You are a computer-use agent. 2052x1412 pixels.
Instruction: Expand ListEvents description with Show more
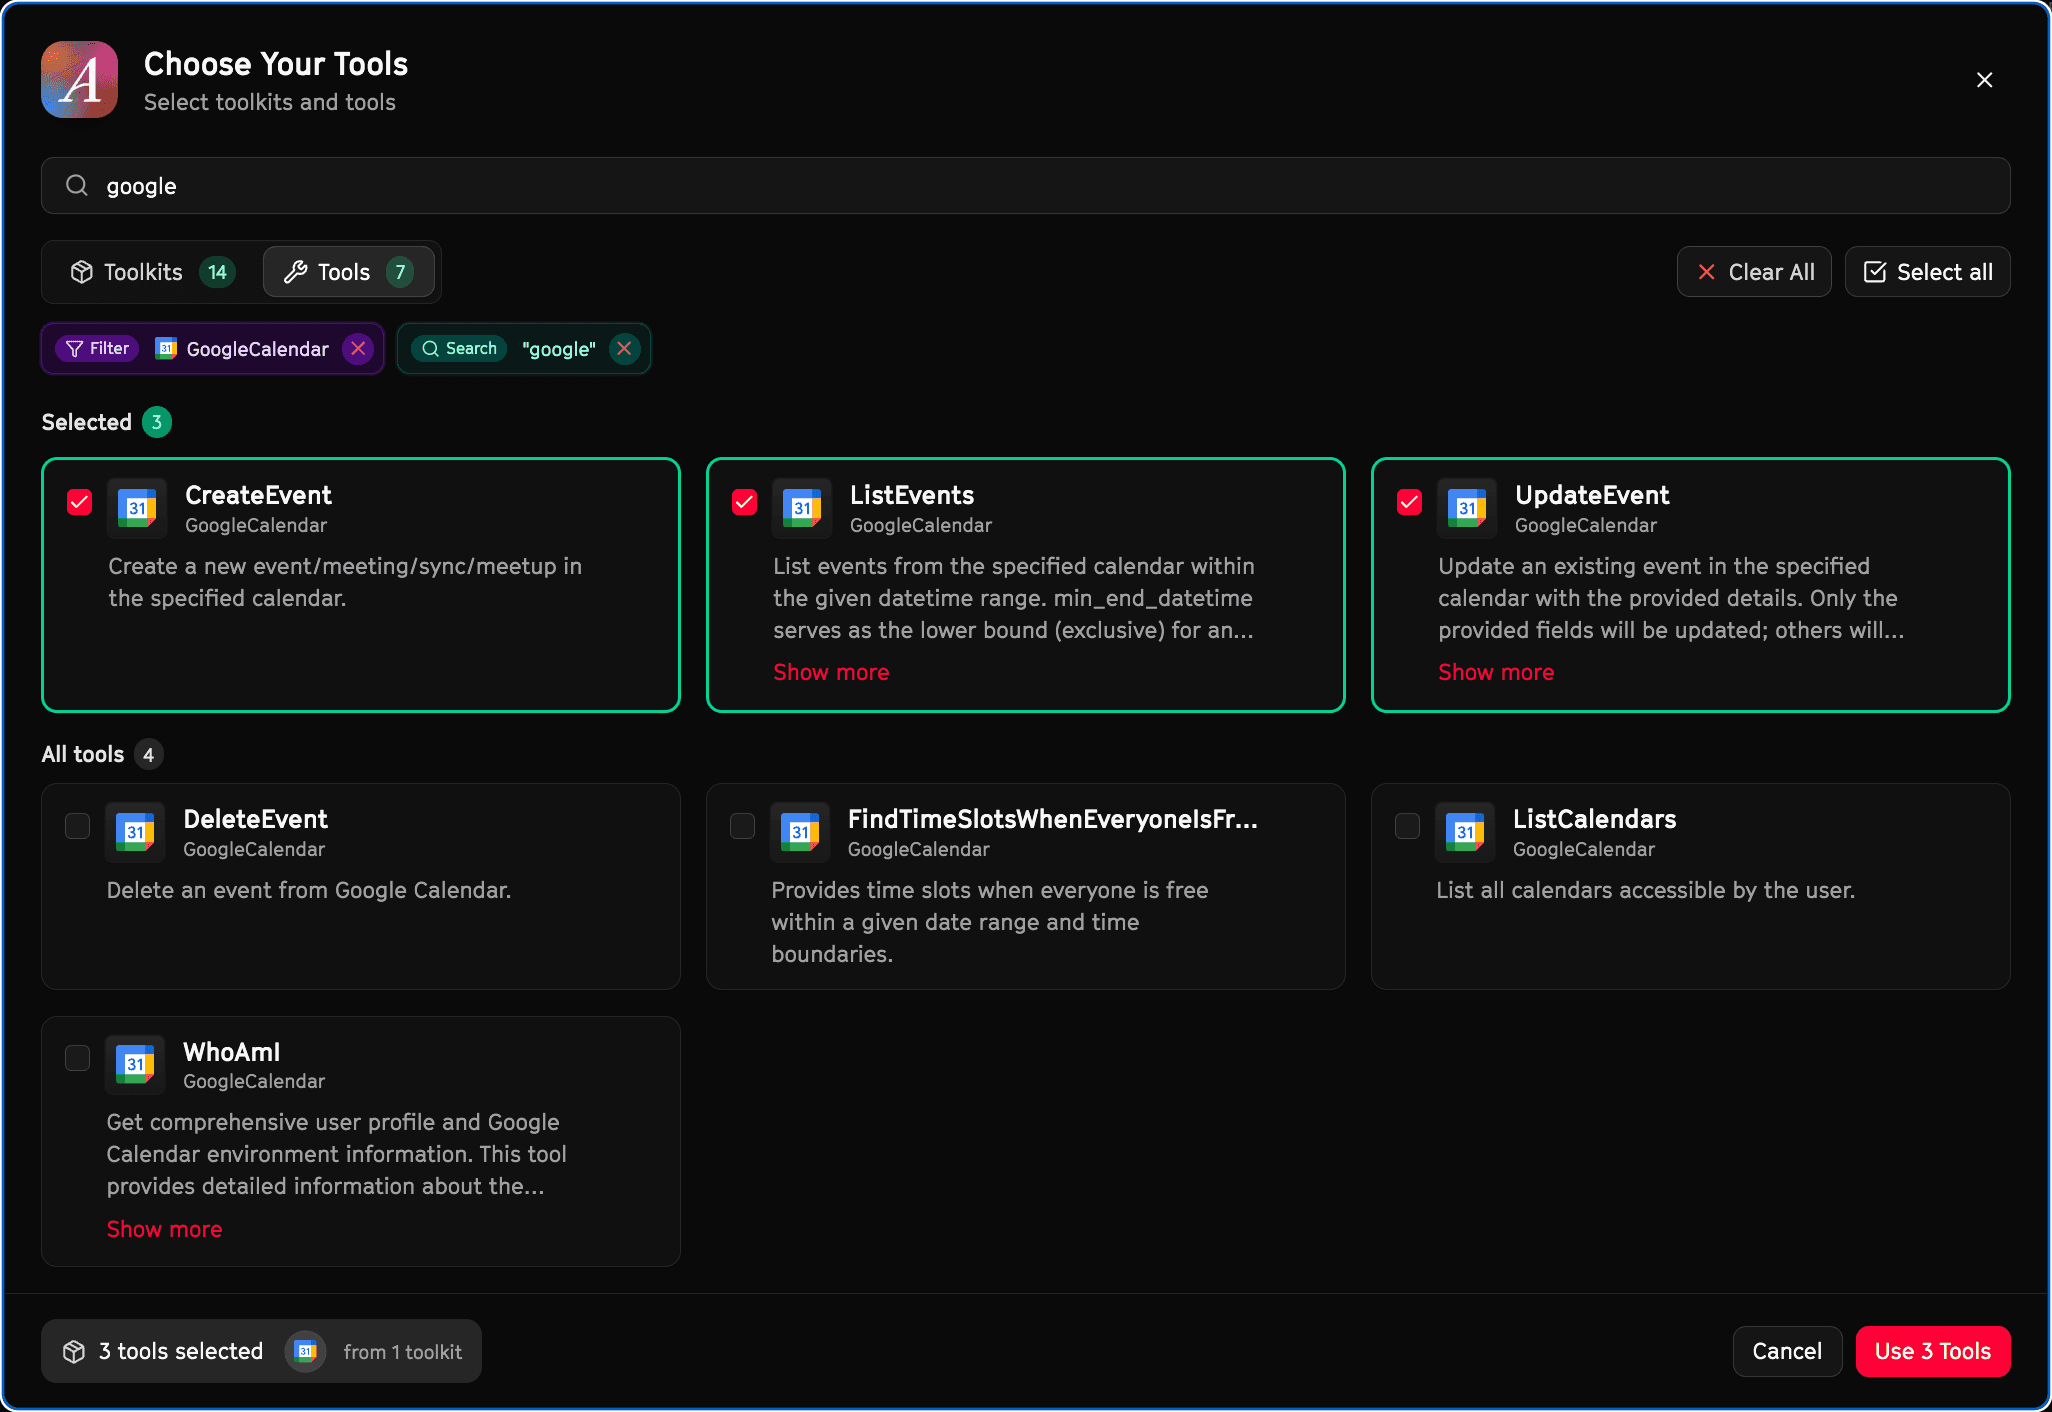(830, 672)
